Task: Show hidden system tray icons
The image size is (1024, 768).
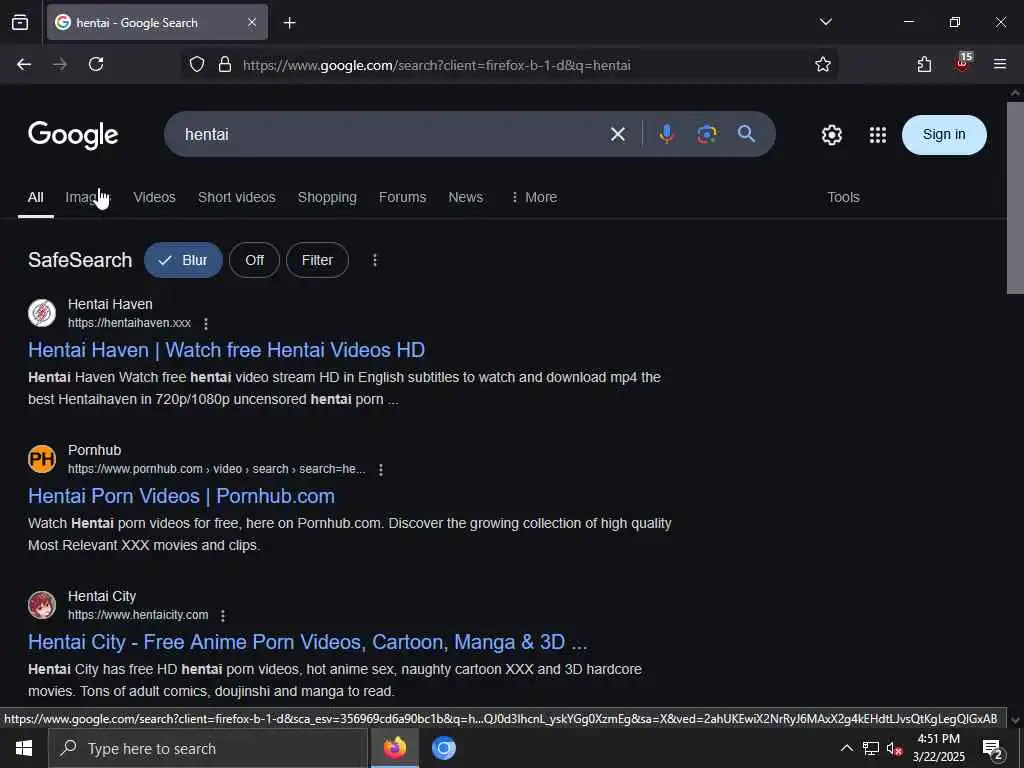Action: coord(846,748)
